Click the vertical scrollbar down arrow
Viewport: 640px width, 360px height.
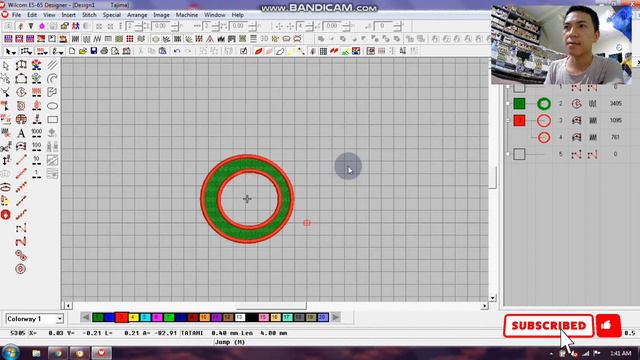pyautogui.click(x=493, y=298)
